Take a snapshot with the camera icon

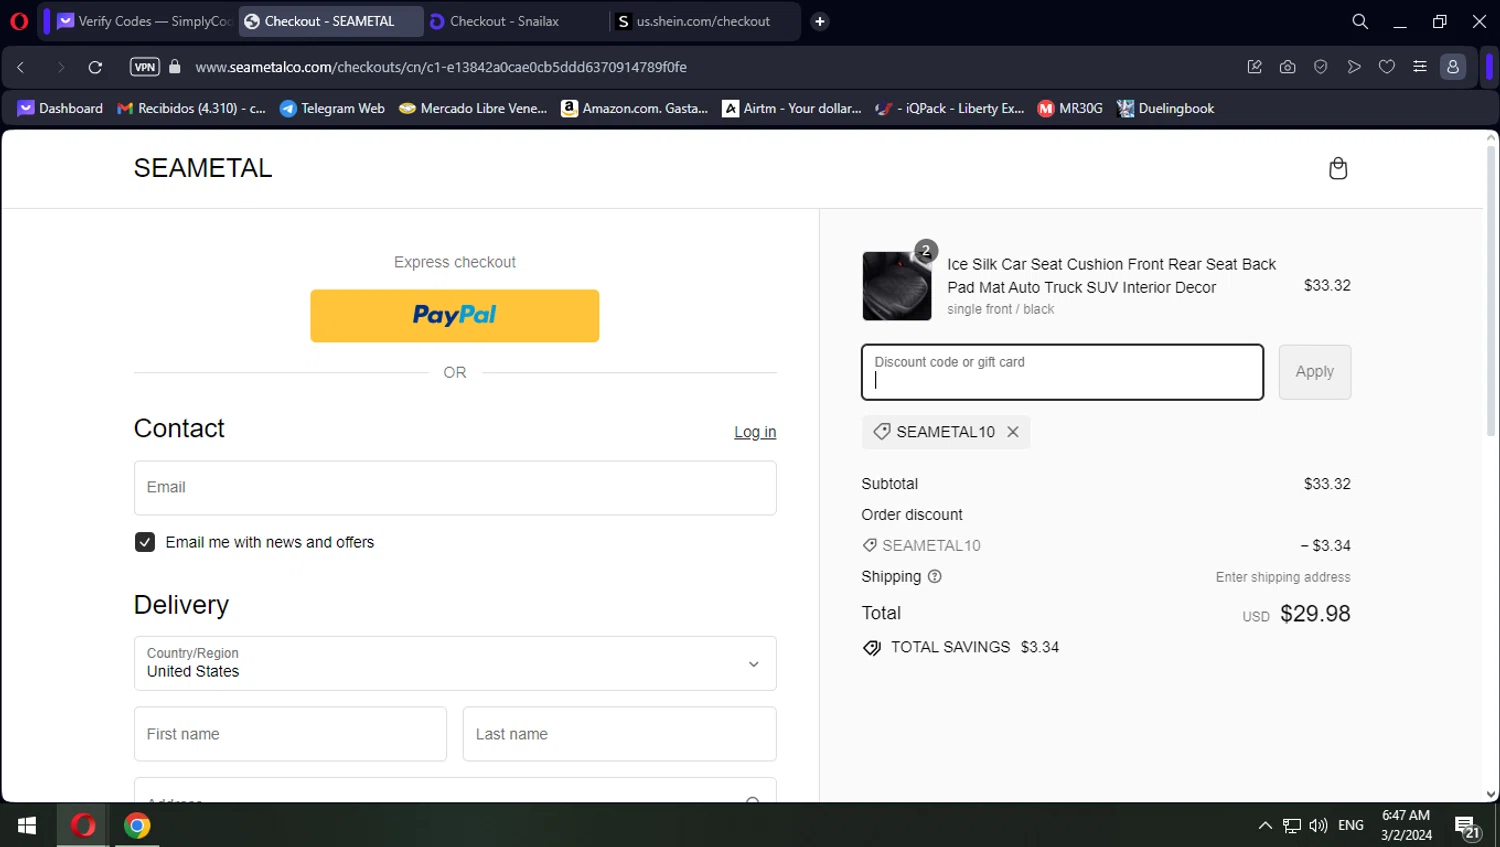[1287, 67]
